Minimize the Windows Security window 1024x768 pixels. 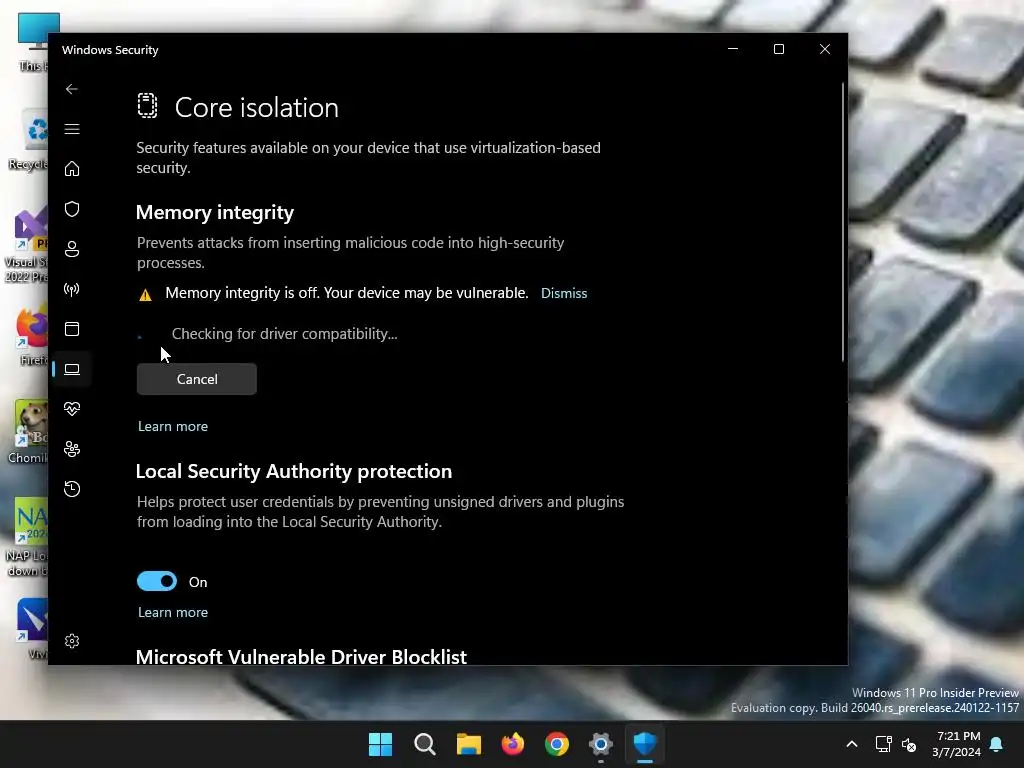[x=733, y=49]
